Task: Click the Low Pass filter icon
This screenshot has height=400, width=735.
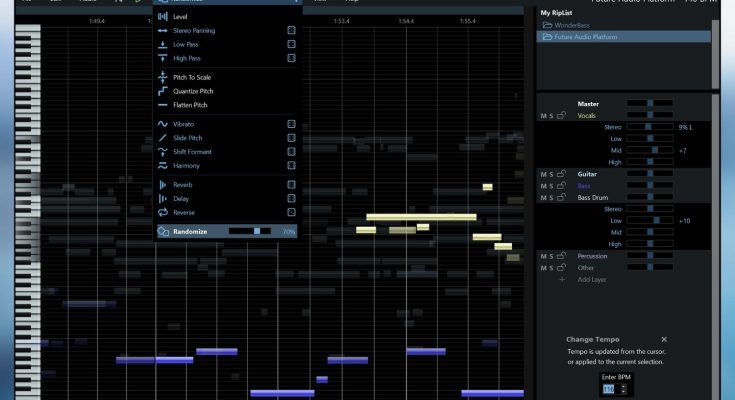Action: tap(163, 44)
